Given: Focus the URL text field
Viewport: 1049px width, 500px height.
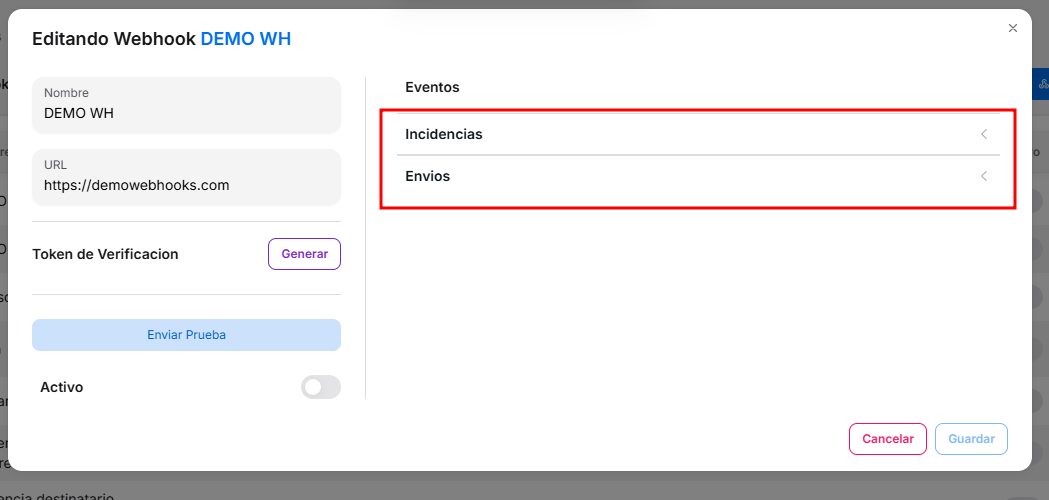Looking at the screenshot, I should [x=187, y=185].
